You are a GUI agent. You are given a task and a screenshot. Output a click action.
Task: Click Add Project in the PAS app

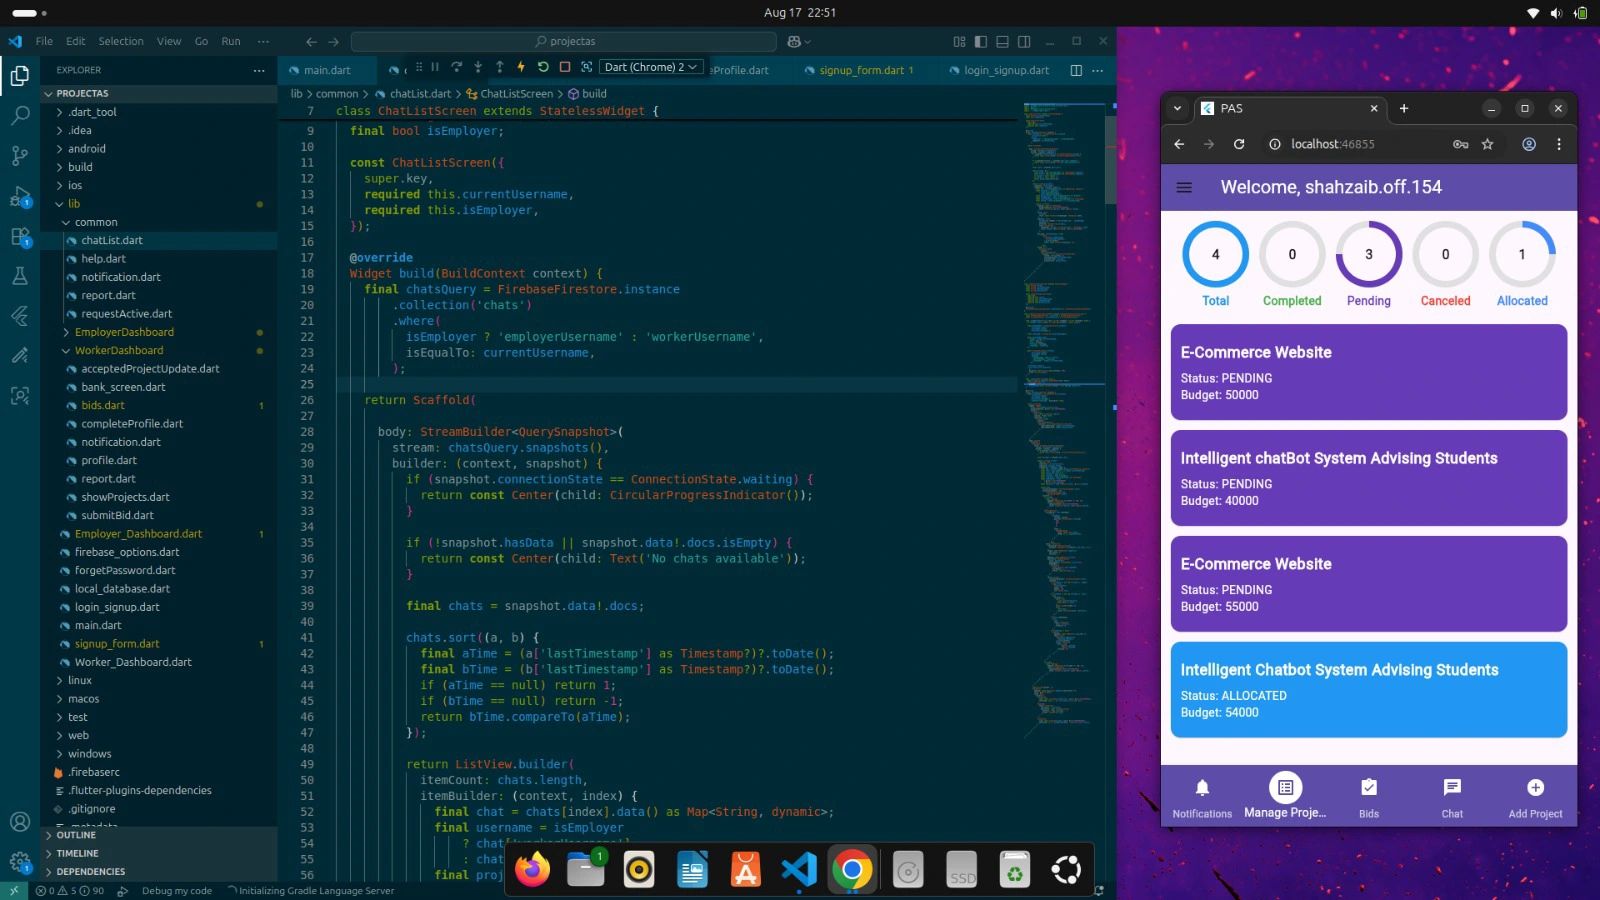(1535, 797)
